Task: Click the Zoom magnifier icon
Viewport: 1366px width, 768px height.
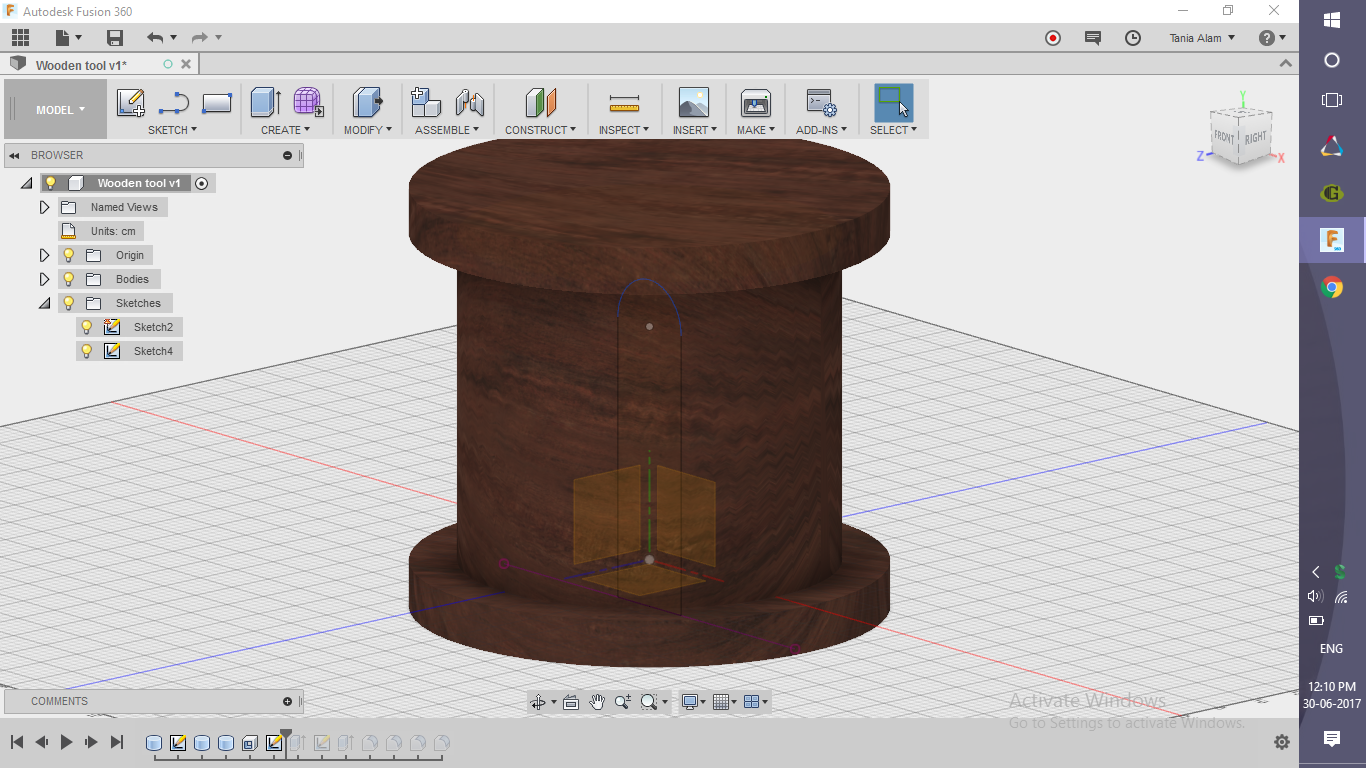Action: point(623,702)
